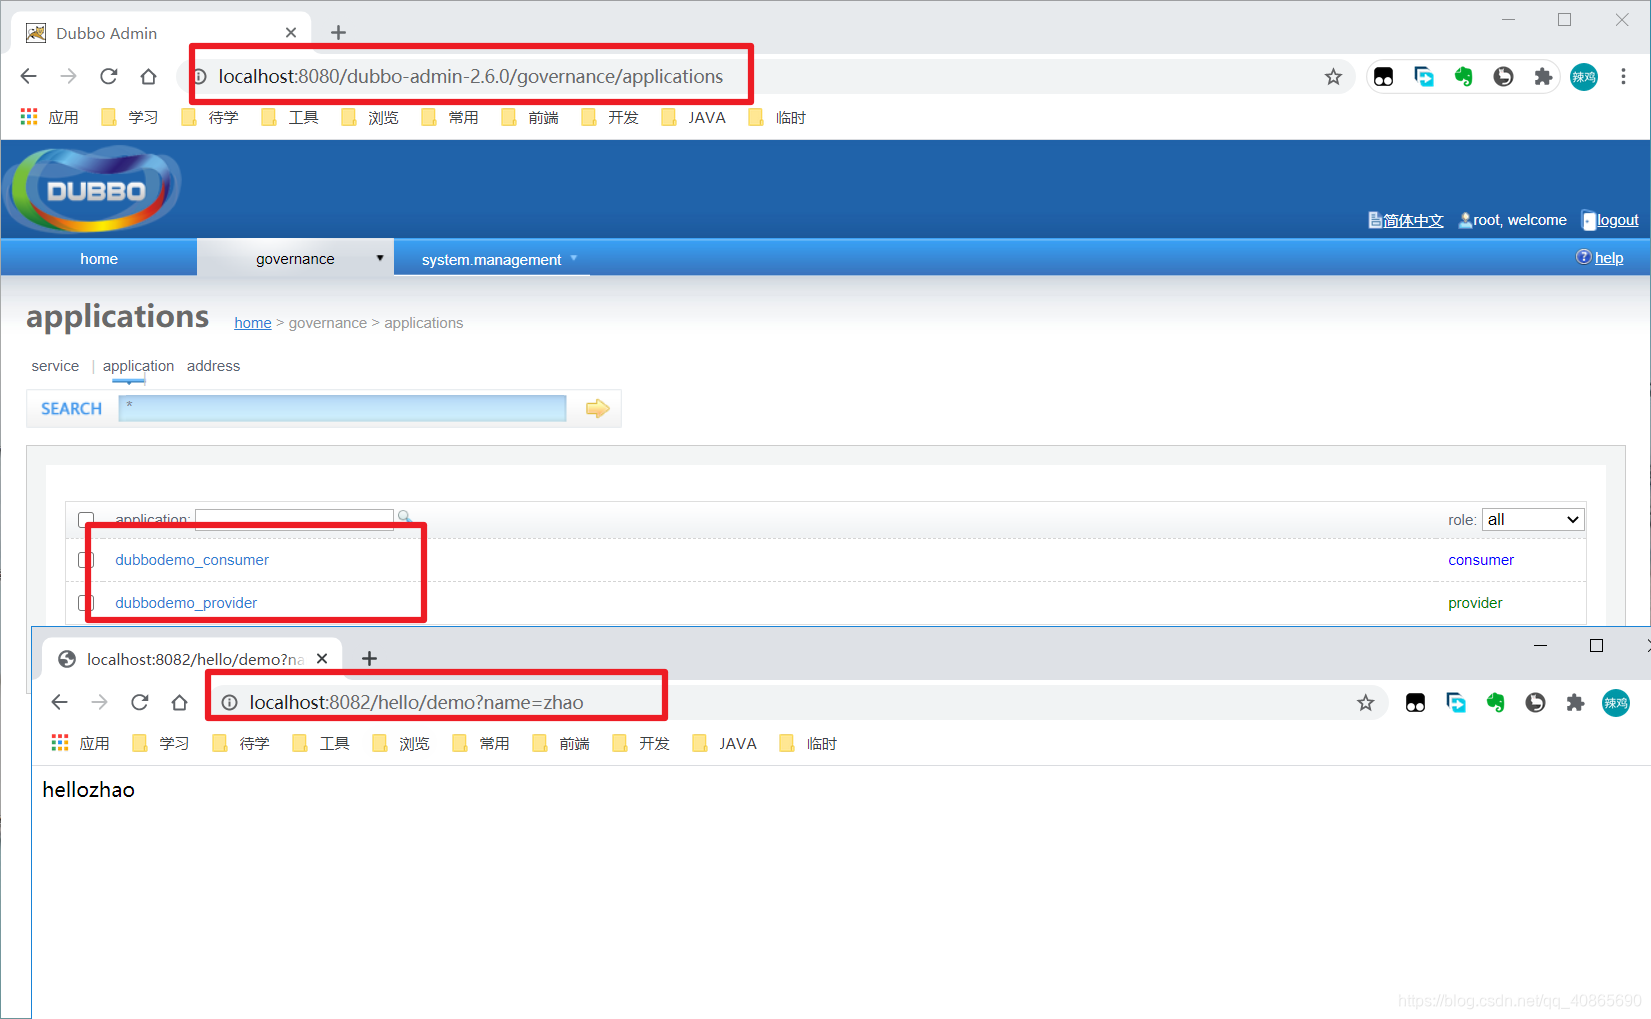
Task: Open Evernote elephant extension in Dubbo Admin window
Action: pos(1464,77)
